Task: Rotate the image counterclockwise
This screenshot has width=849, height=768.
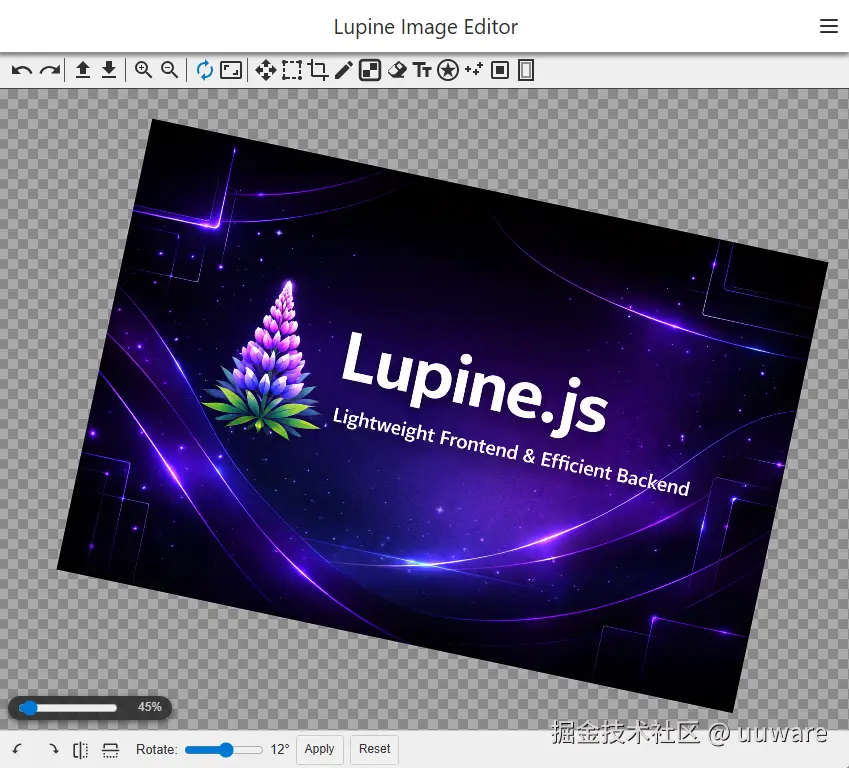Action: 16,749
